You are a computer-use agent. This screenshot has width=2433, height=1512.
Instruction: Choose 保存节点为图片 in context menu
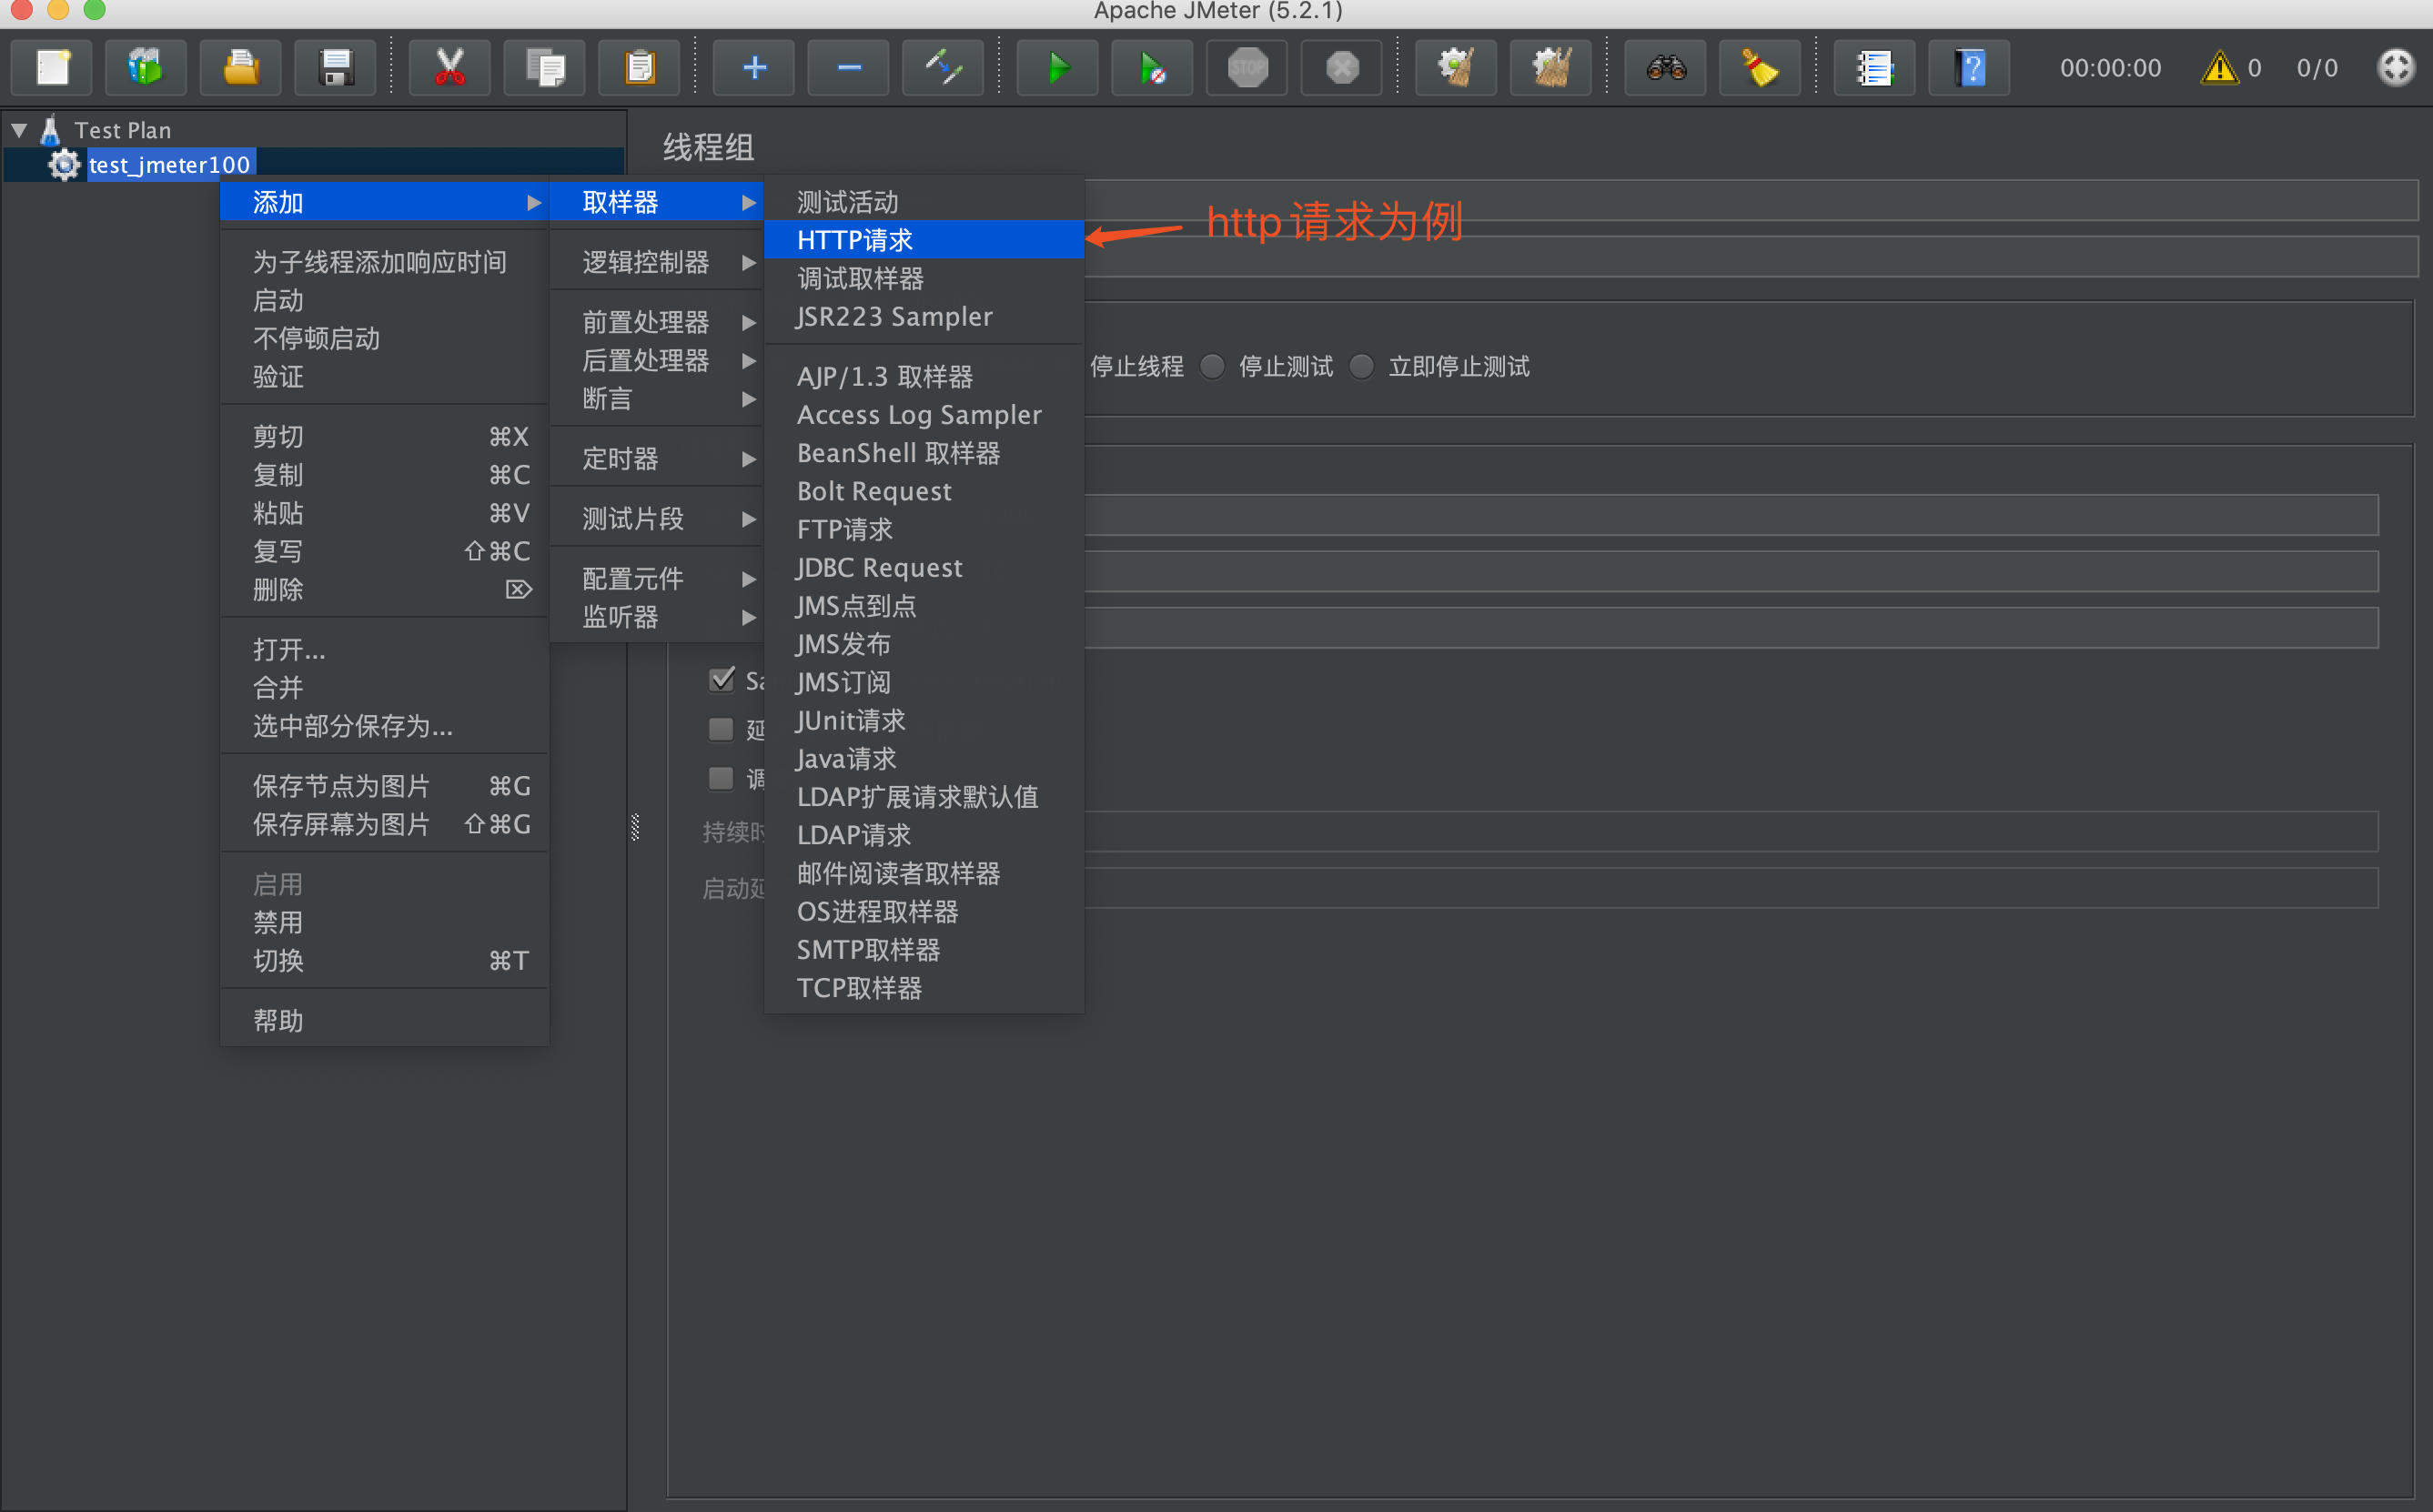click(384, 786)
